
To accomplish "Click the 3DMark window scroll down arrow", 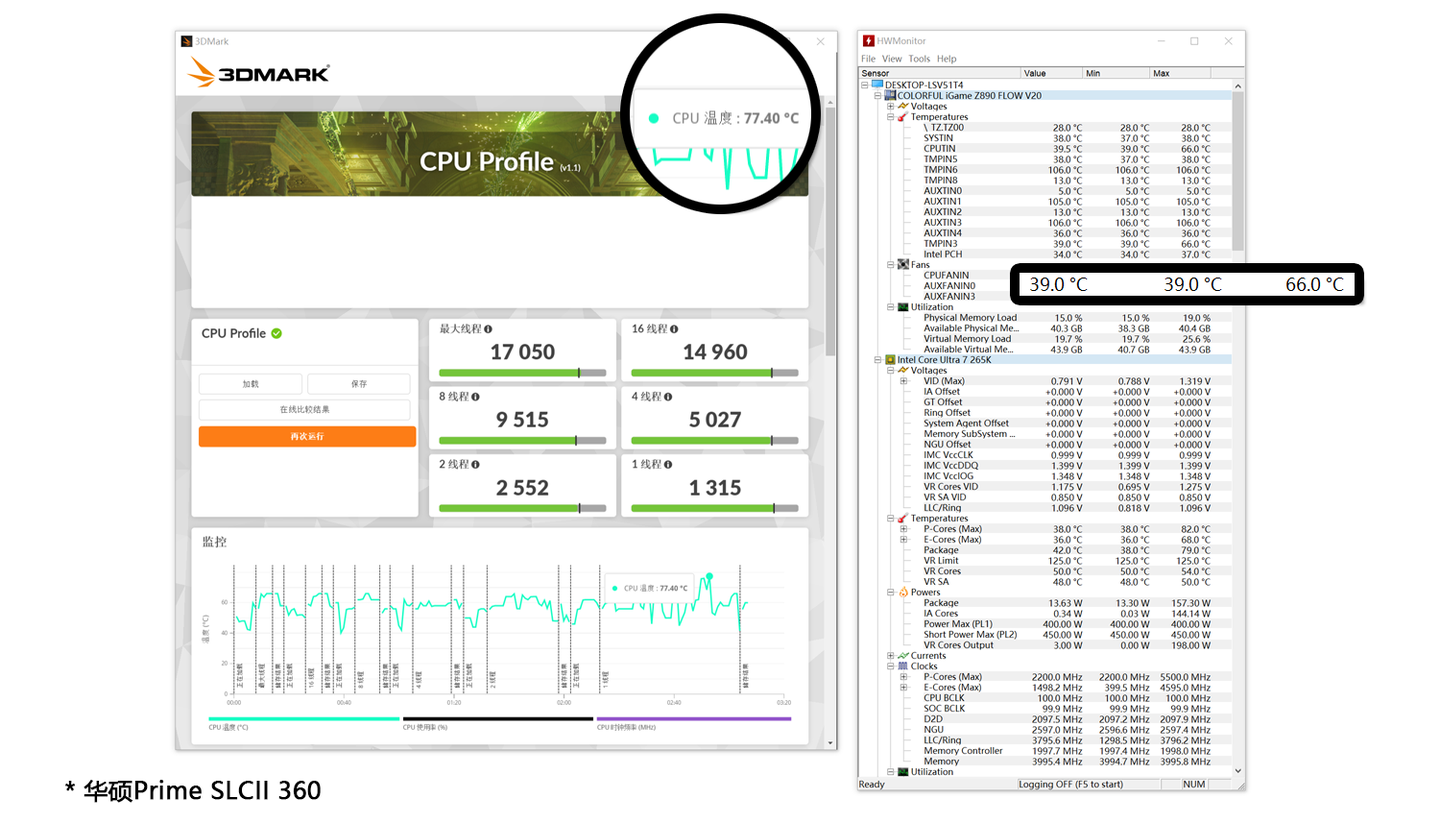I will (x=829, y=744).
